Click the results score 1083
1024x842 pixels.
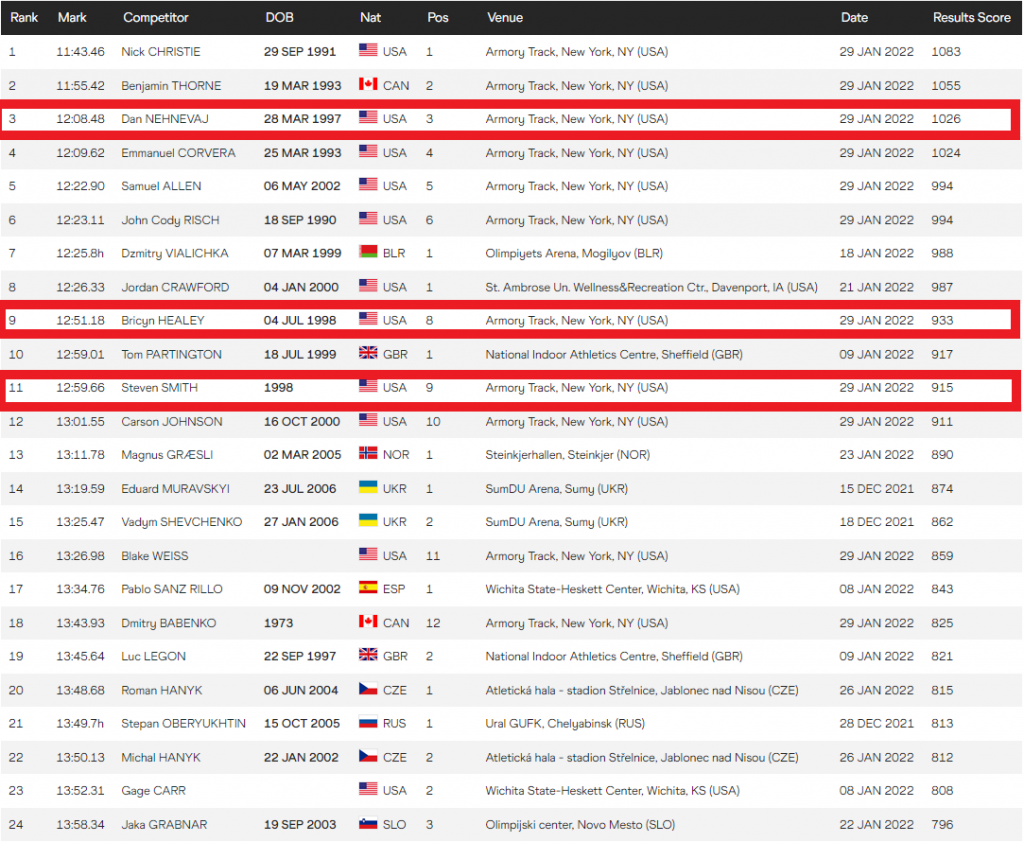[x=946, y=52]
